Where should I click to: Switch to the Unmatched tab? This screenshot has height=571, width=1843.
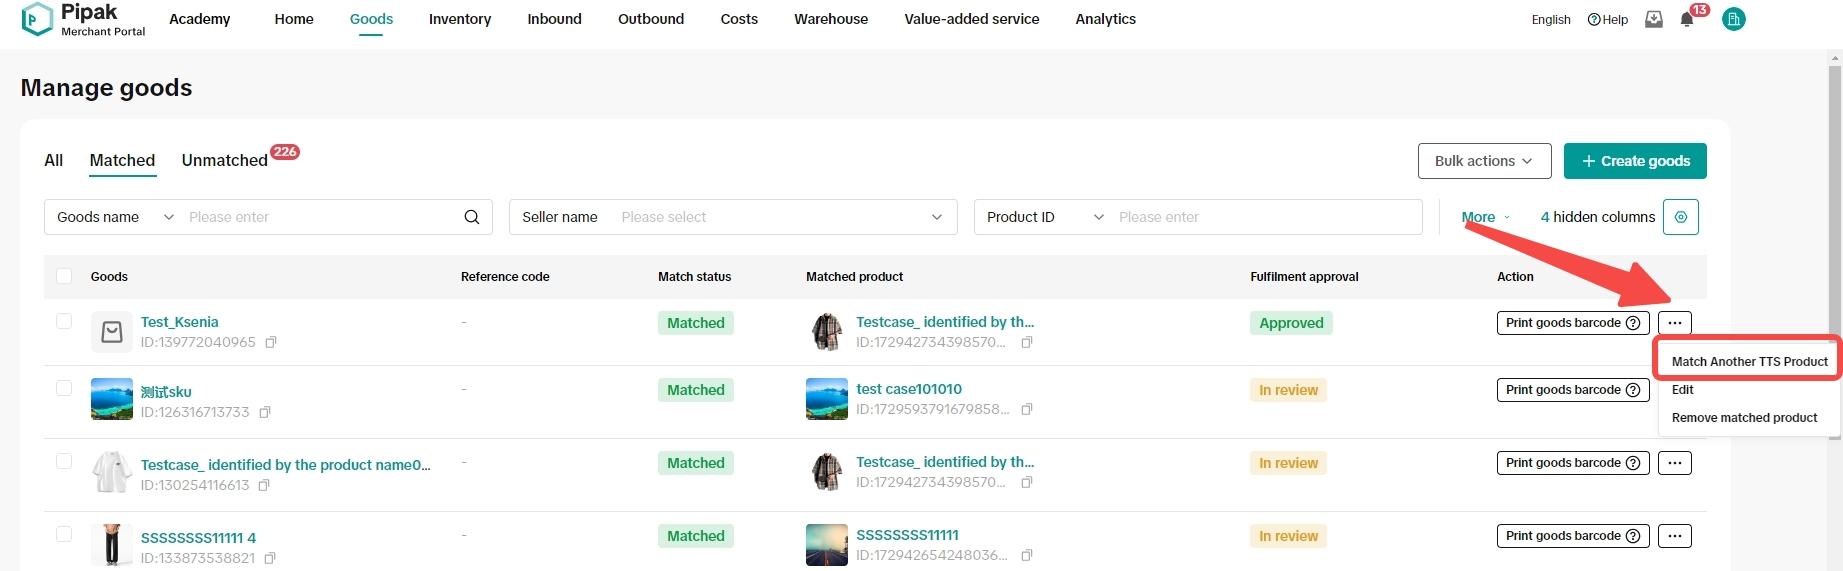pos(225,161)
